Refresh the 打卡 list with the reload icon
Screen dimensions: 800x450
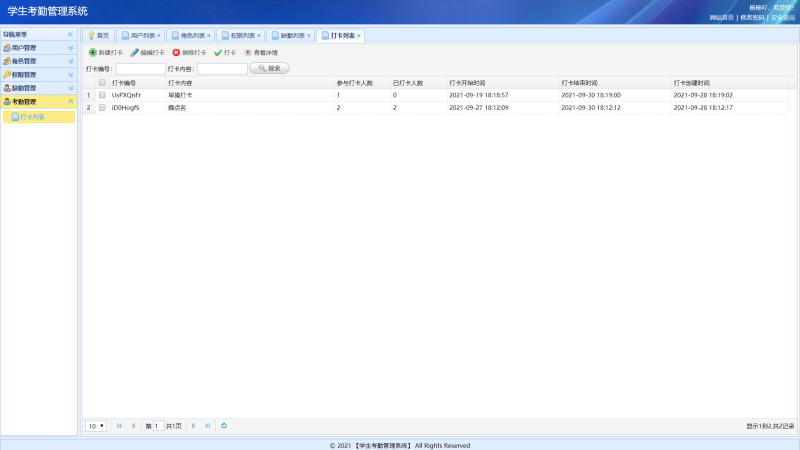[224, 426]
